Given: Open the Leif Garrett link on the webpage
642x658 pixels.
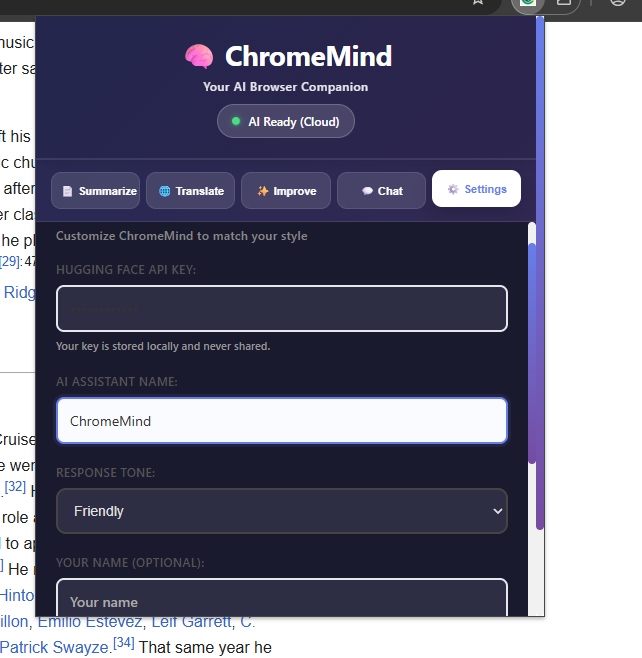Looking at the screenshot, I should pyautogui.click(x=191, y=621).
